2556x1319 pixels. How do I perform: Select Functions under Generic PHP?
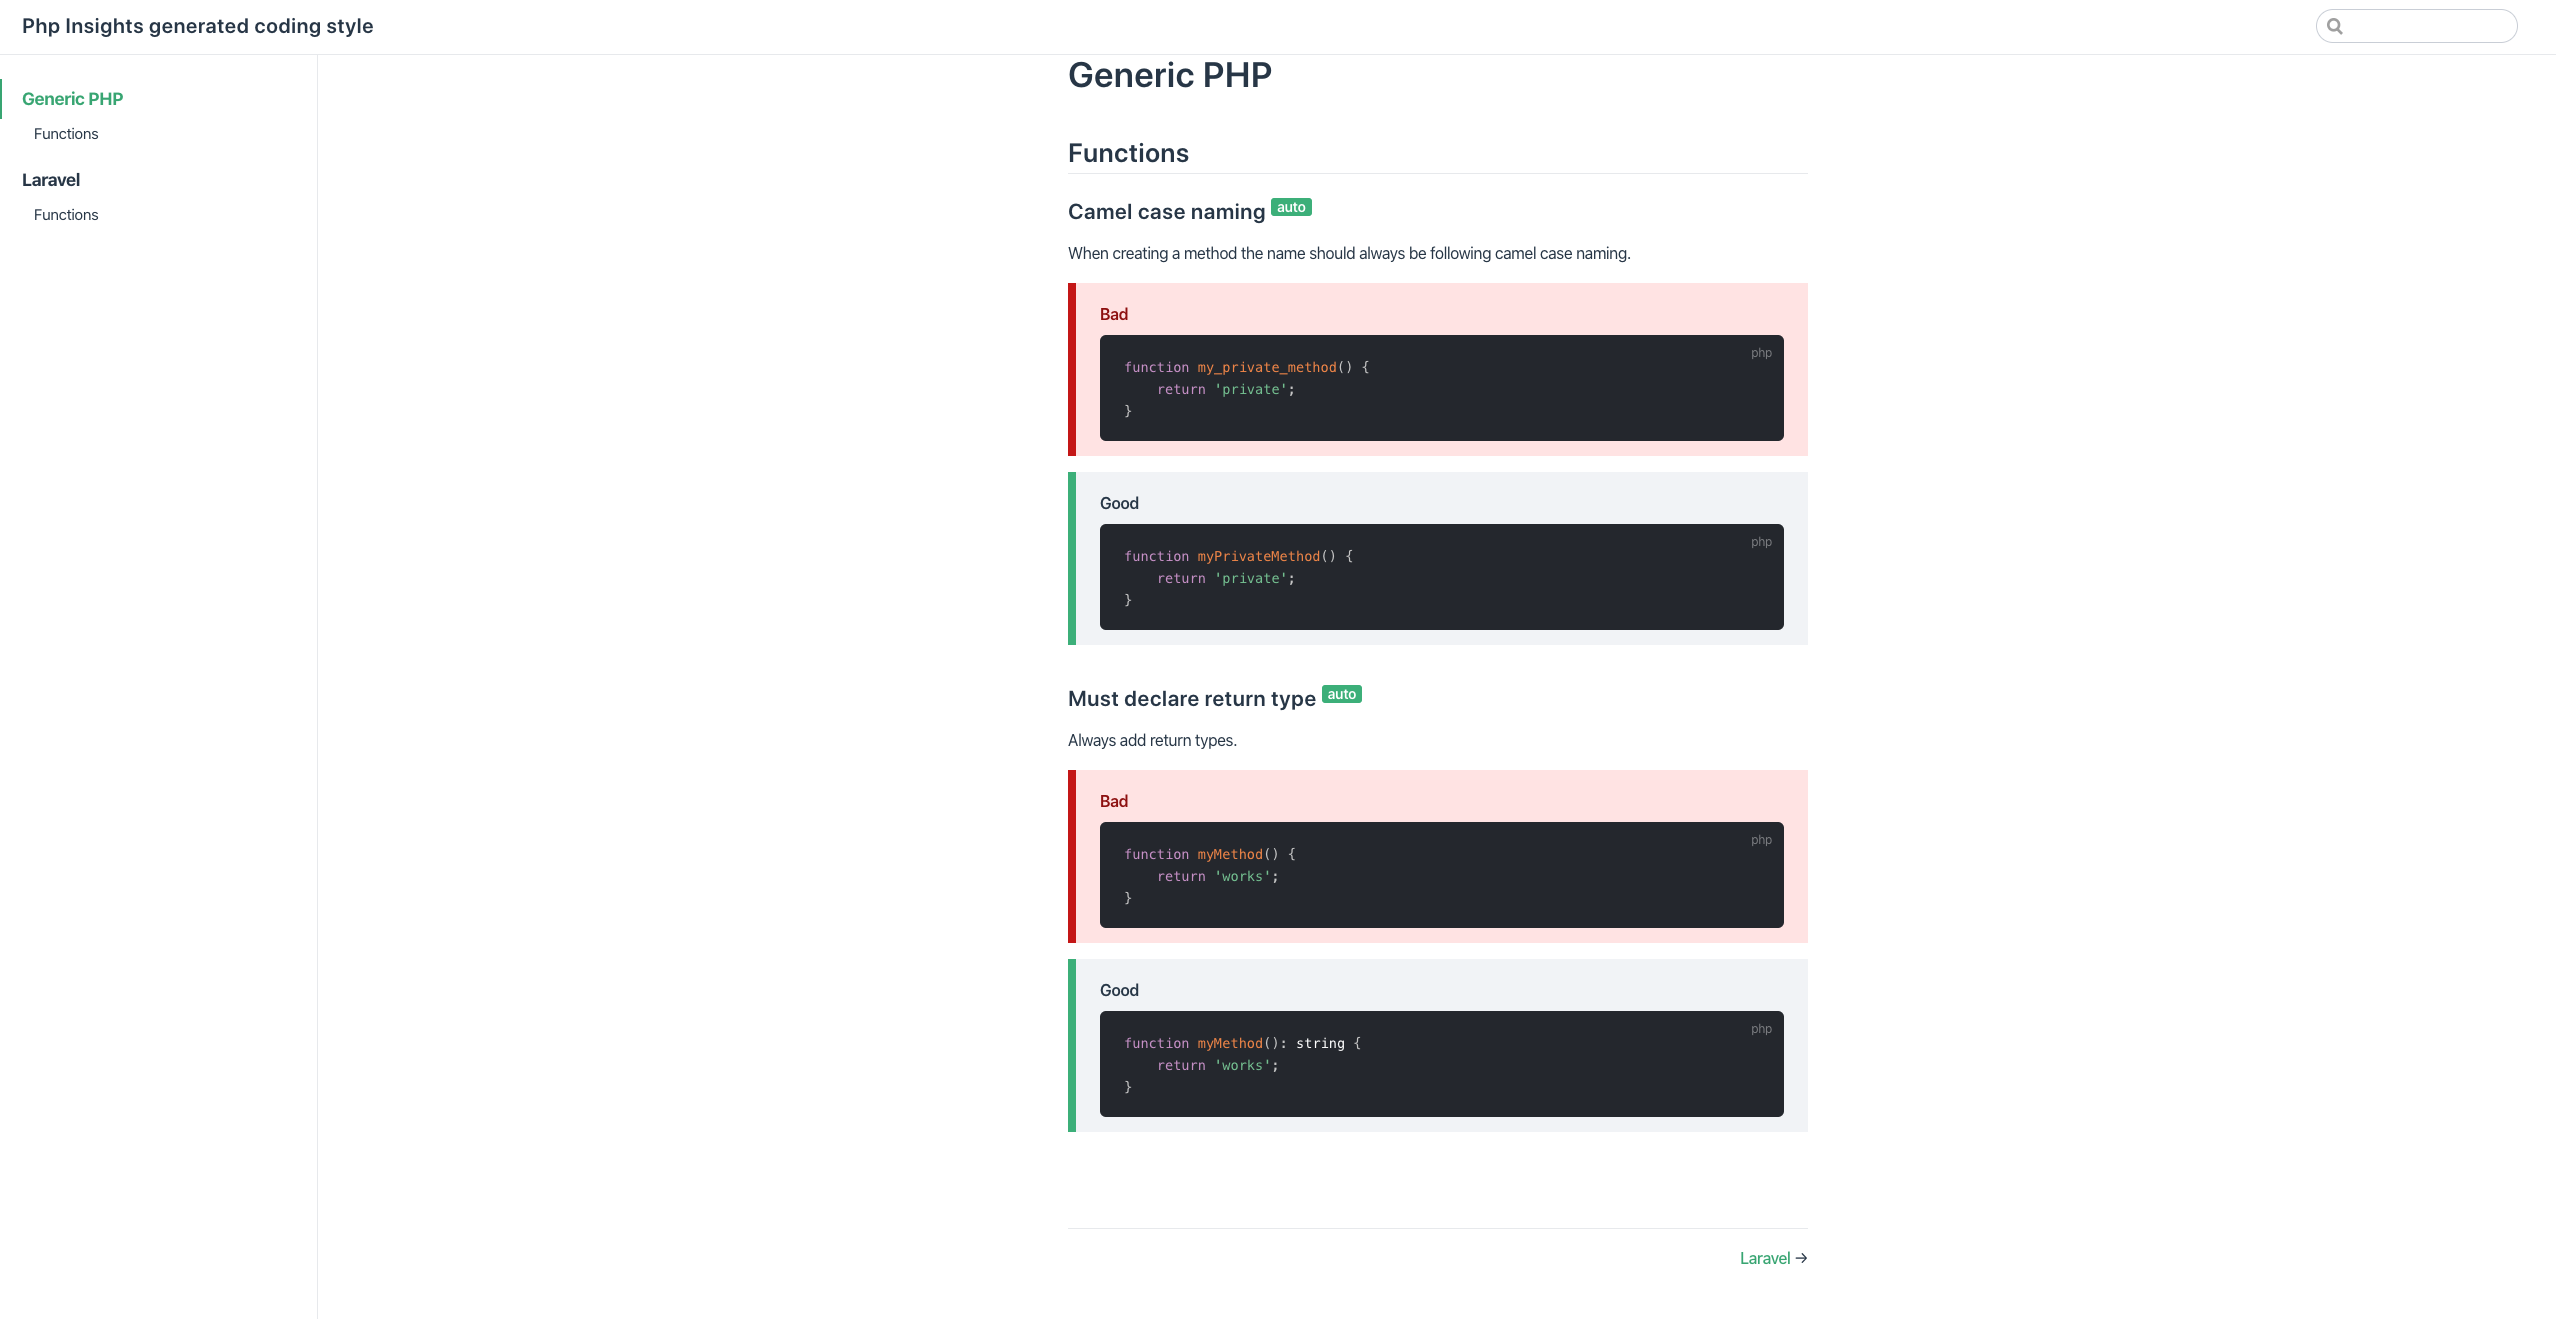pos(66,134)
